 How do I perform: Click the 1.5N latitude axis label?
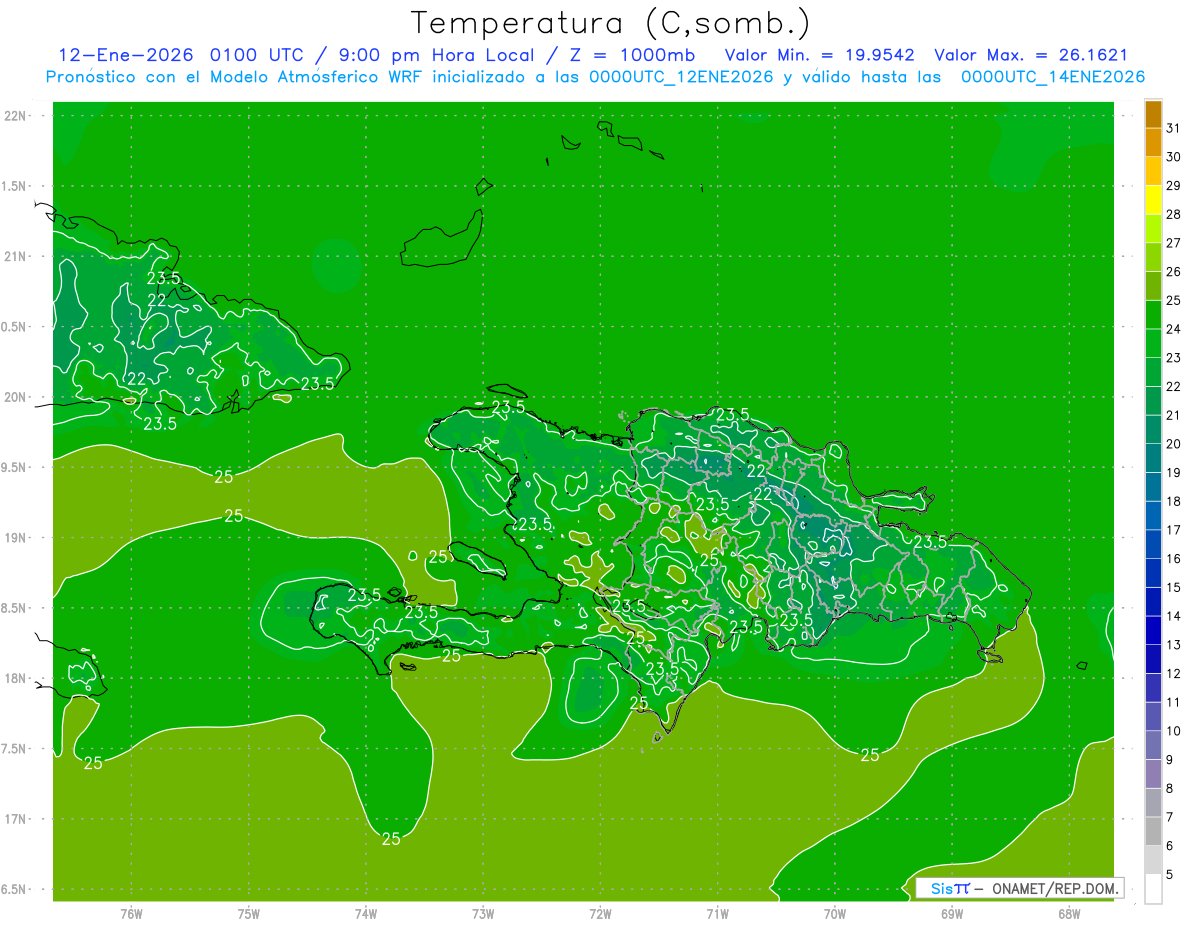click(14, 186)
